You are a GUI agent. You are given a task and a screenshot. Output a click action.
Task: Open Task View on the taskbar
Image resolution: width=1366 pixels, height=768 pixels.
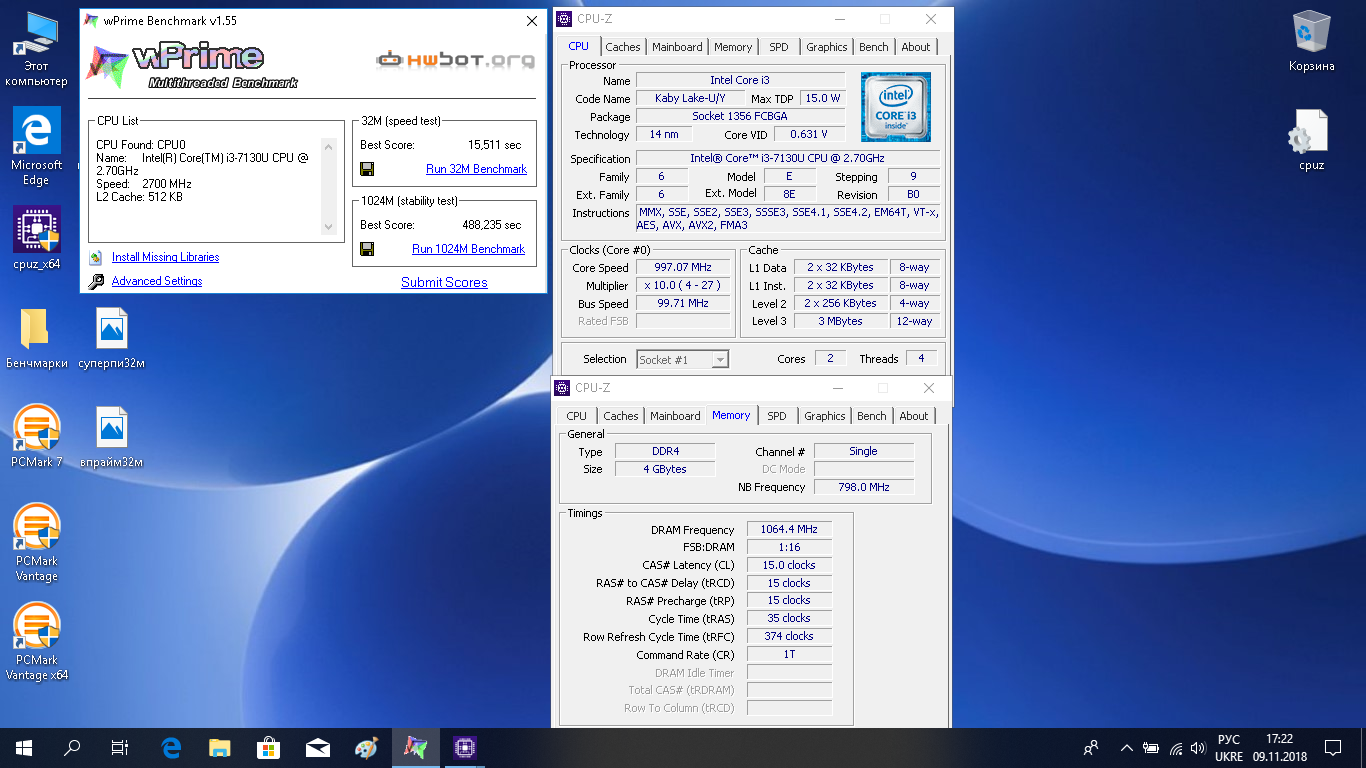[x=120, y=747]
